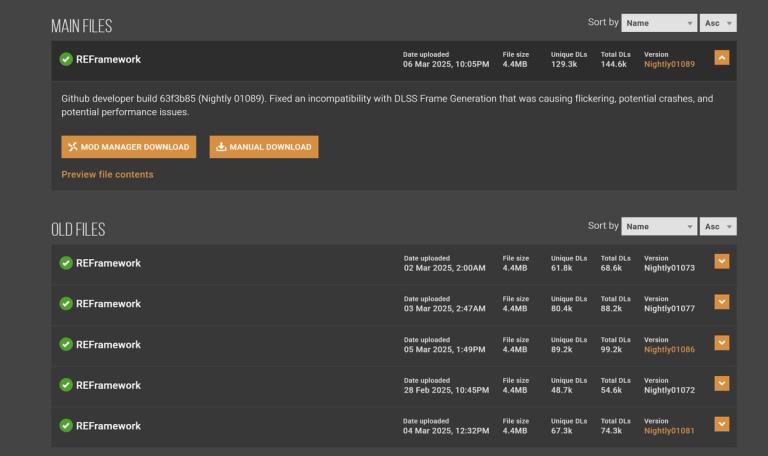Click REFramework title uploaded 05 Mar 2025

tap(108, 344)
